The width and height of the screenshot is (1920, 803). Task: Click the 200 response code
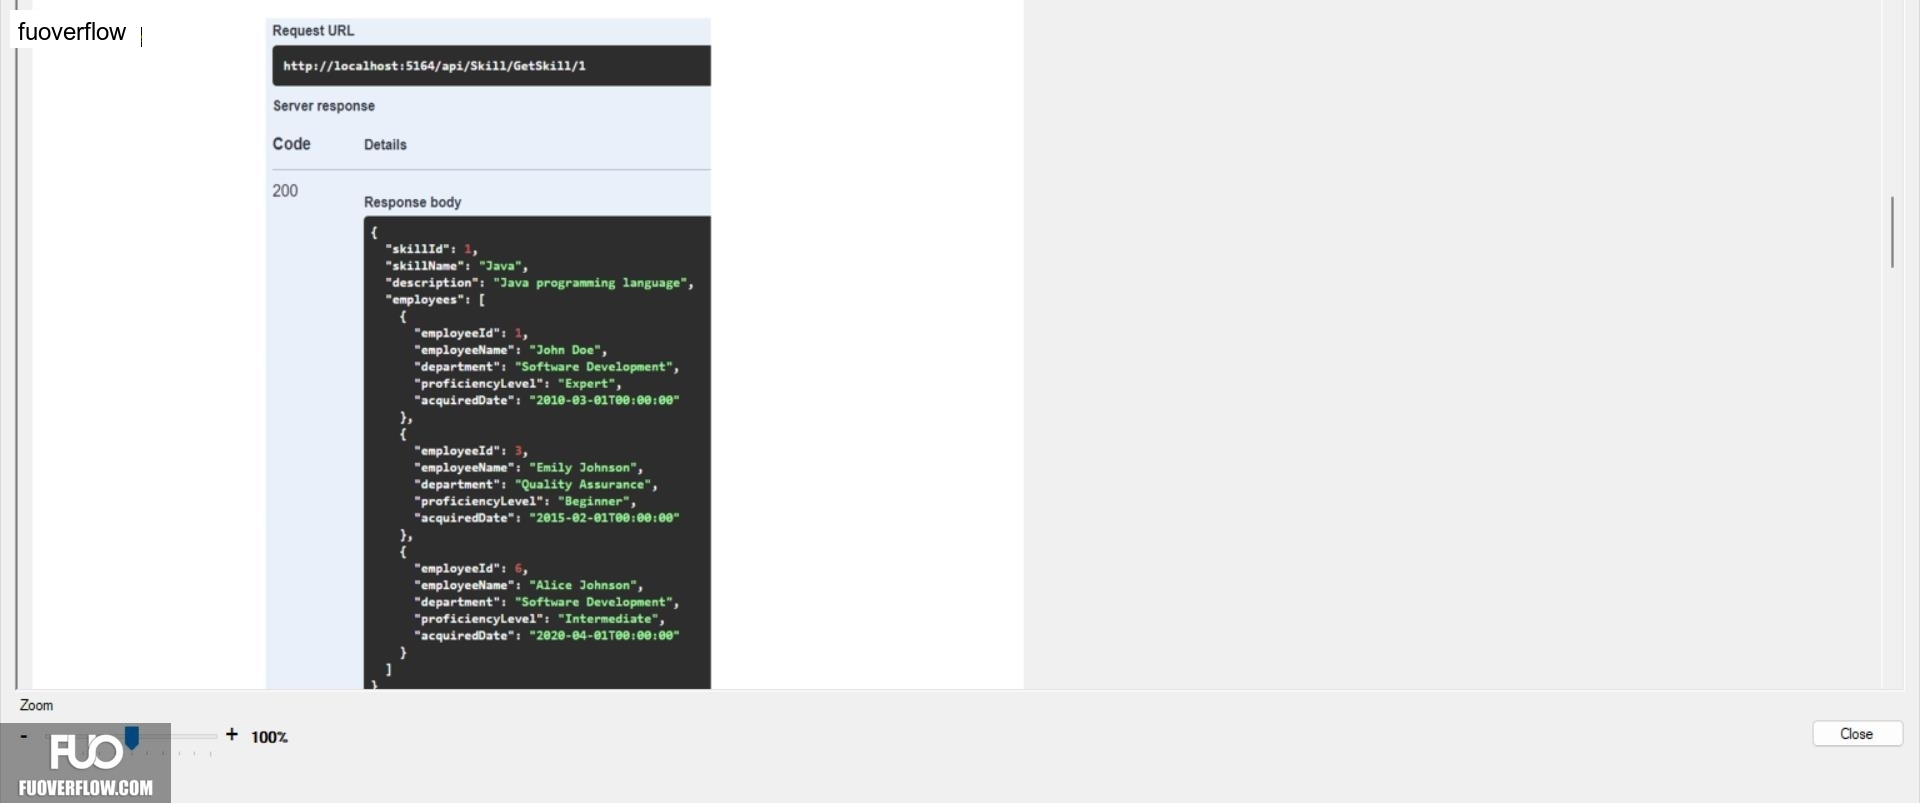[285, 191]
